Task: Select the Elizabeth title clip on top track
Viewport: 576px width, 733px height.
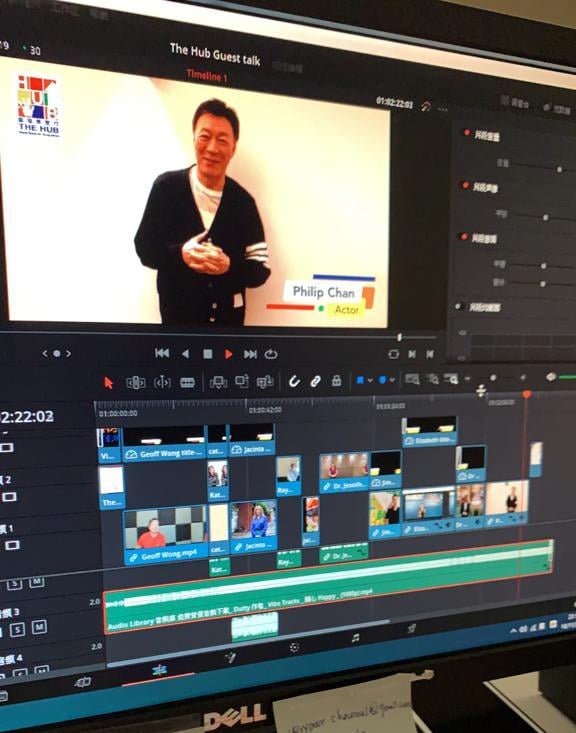Action: (430, 431)
